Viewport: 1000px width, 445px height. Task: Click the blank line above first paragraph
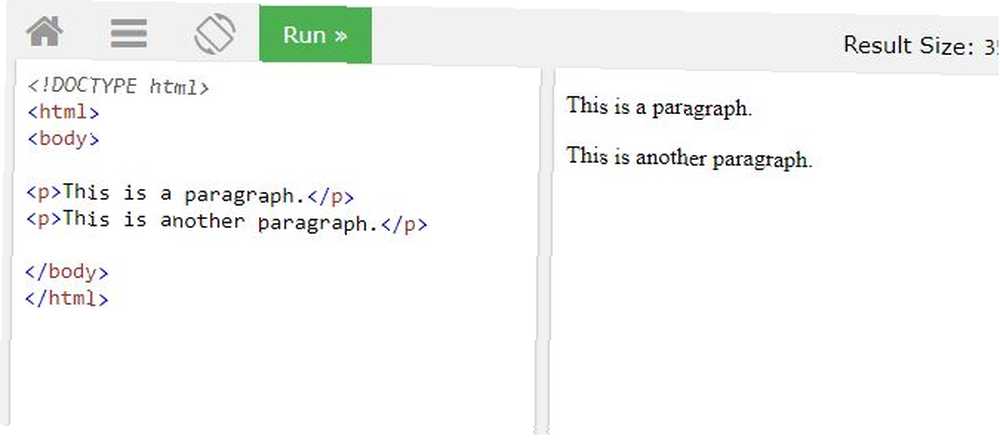click(x=274, y=166)
